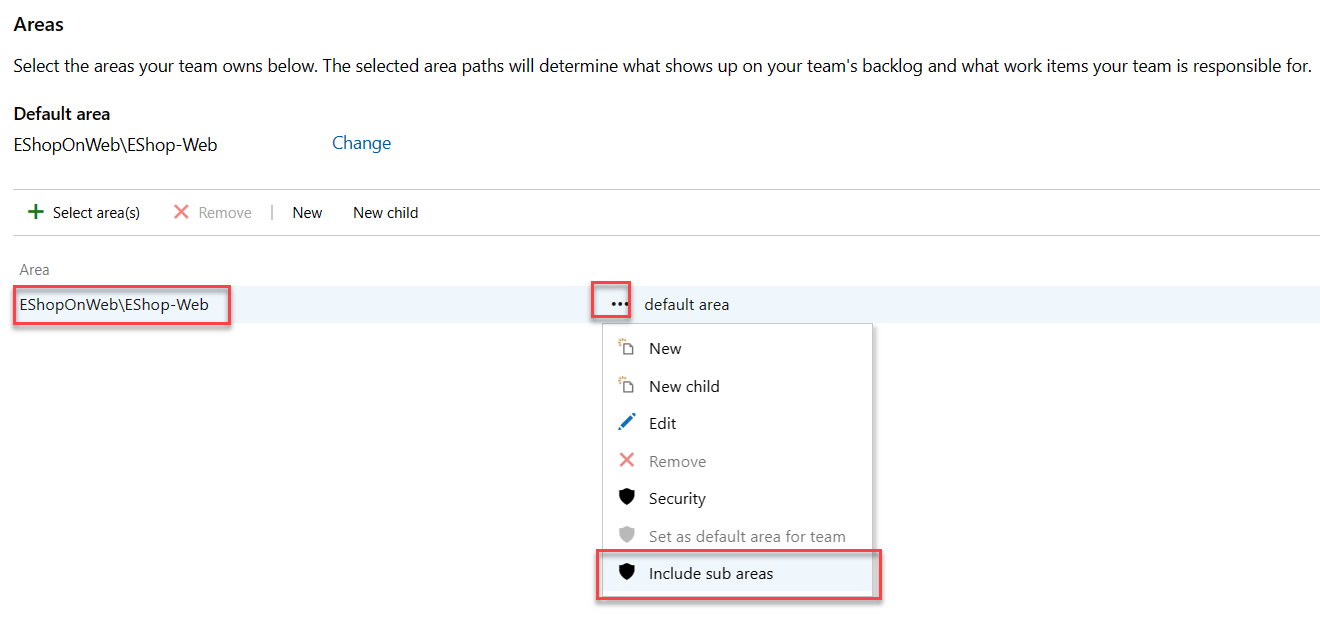Click the red X icon beside Remove in toolbar
This screenshot has height=618, width=1320.
(181, 212)
